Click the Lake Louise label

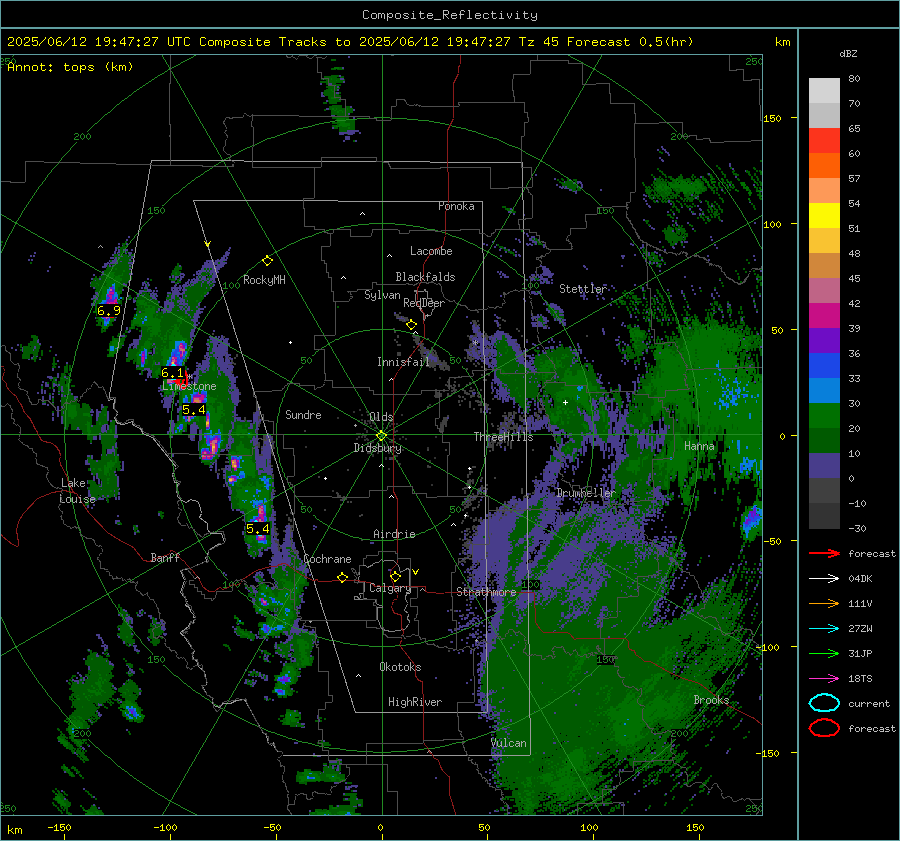tap(77, 491)
